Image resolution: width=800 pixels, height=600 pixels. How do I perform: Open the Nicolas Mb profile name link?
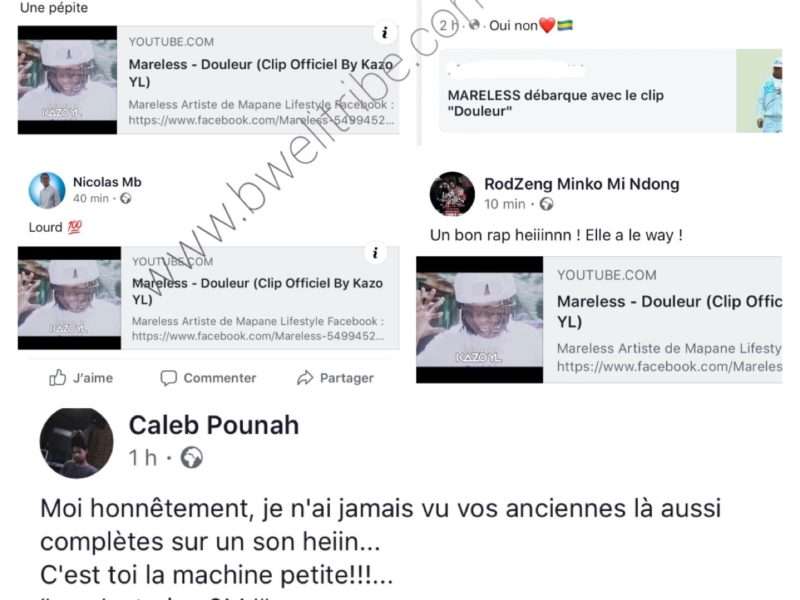point(107,182)
